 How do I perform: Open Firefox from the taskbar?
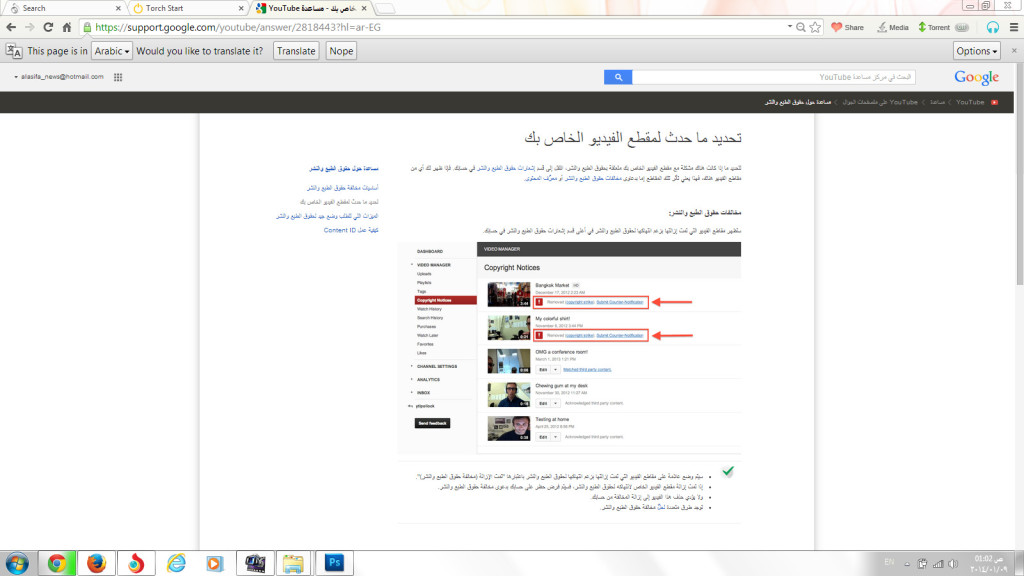97,563
